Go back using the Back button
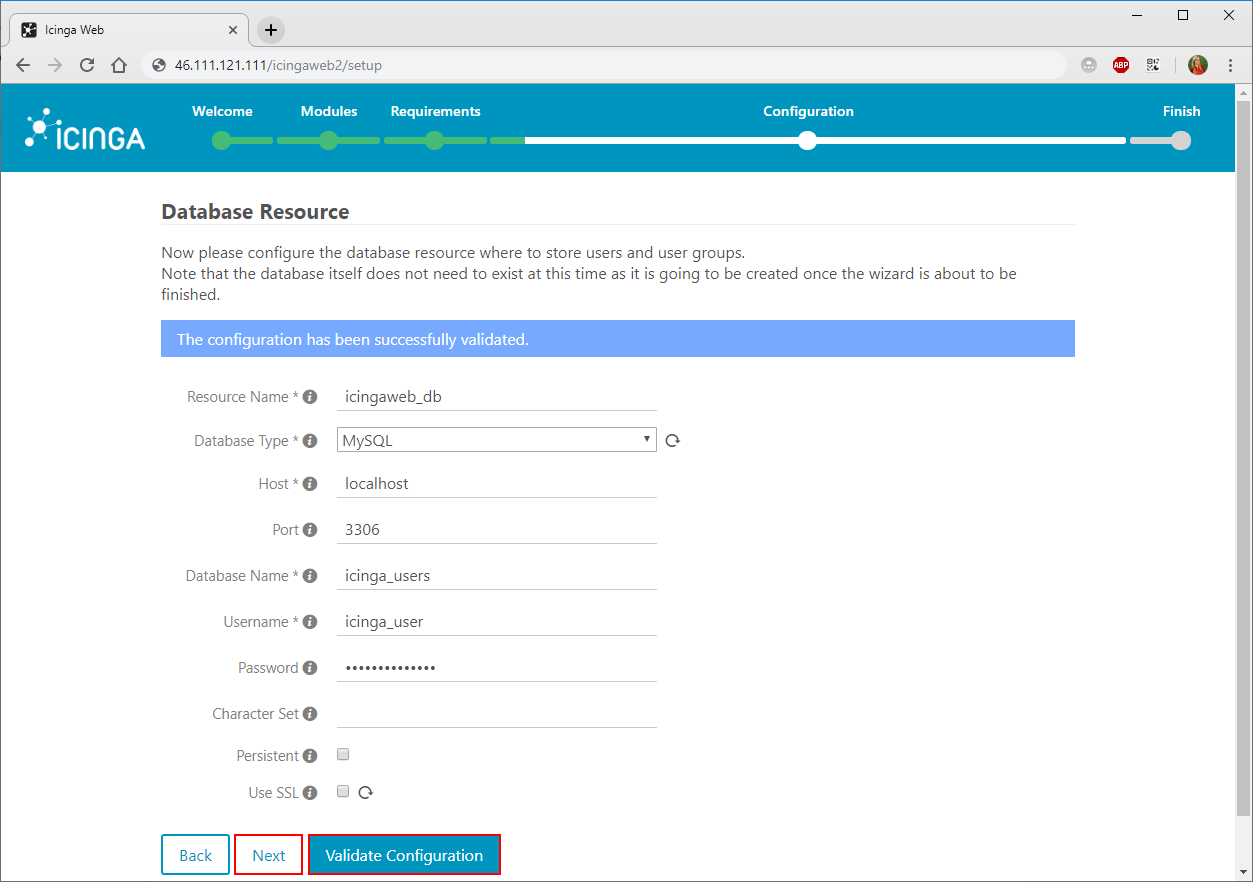The image size is (1253, 882). [195, 855]
